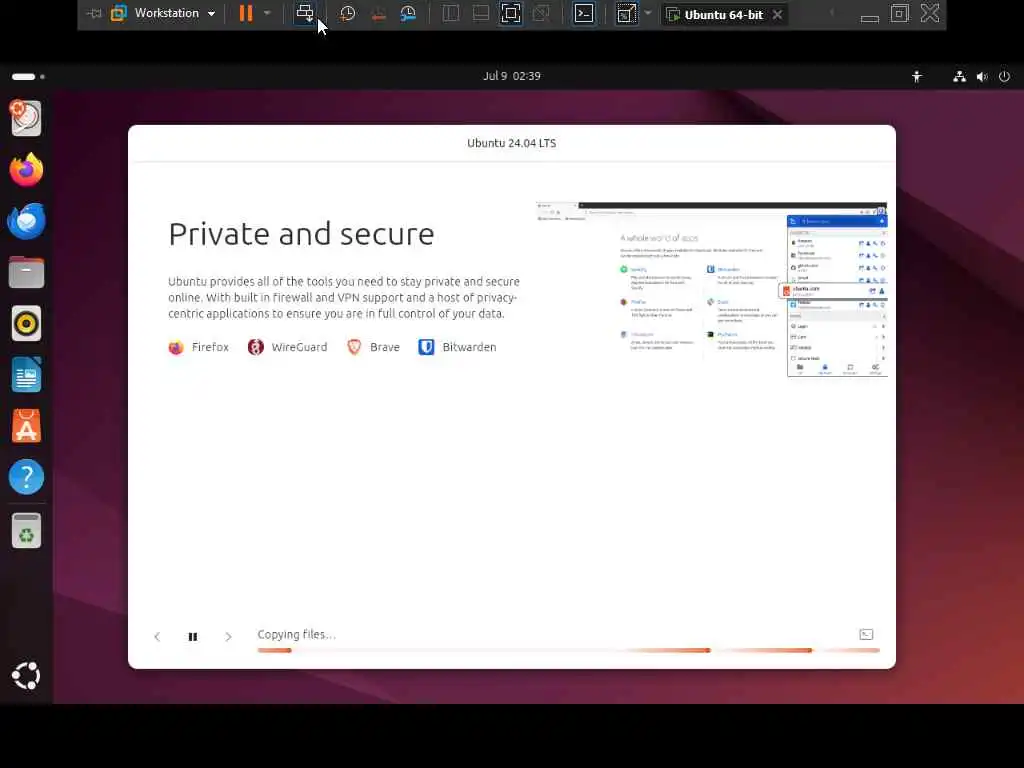Click the Private and secure heading
The height and width of the screenshot is (768, 1024).
pos(301,234)
